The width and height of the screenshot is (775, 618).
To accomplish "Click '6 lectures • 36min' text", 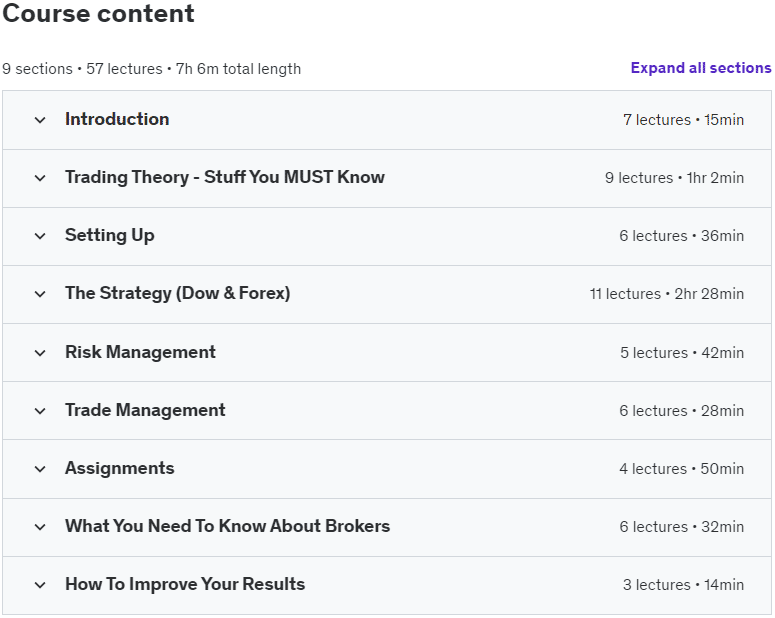I will (x=682, y=236).
